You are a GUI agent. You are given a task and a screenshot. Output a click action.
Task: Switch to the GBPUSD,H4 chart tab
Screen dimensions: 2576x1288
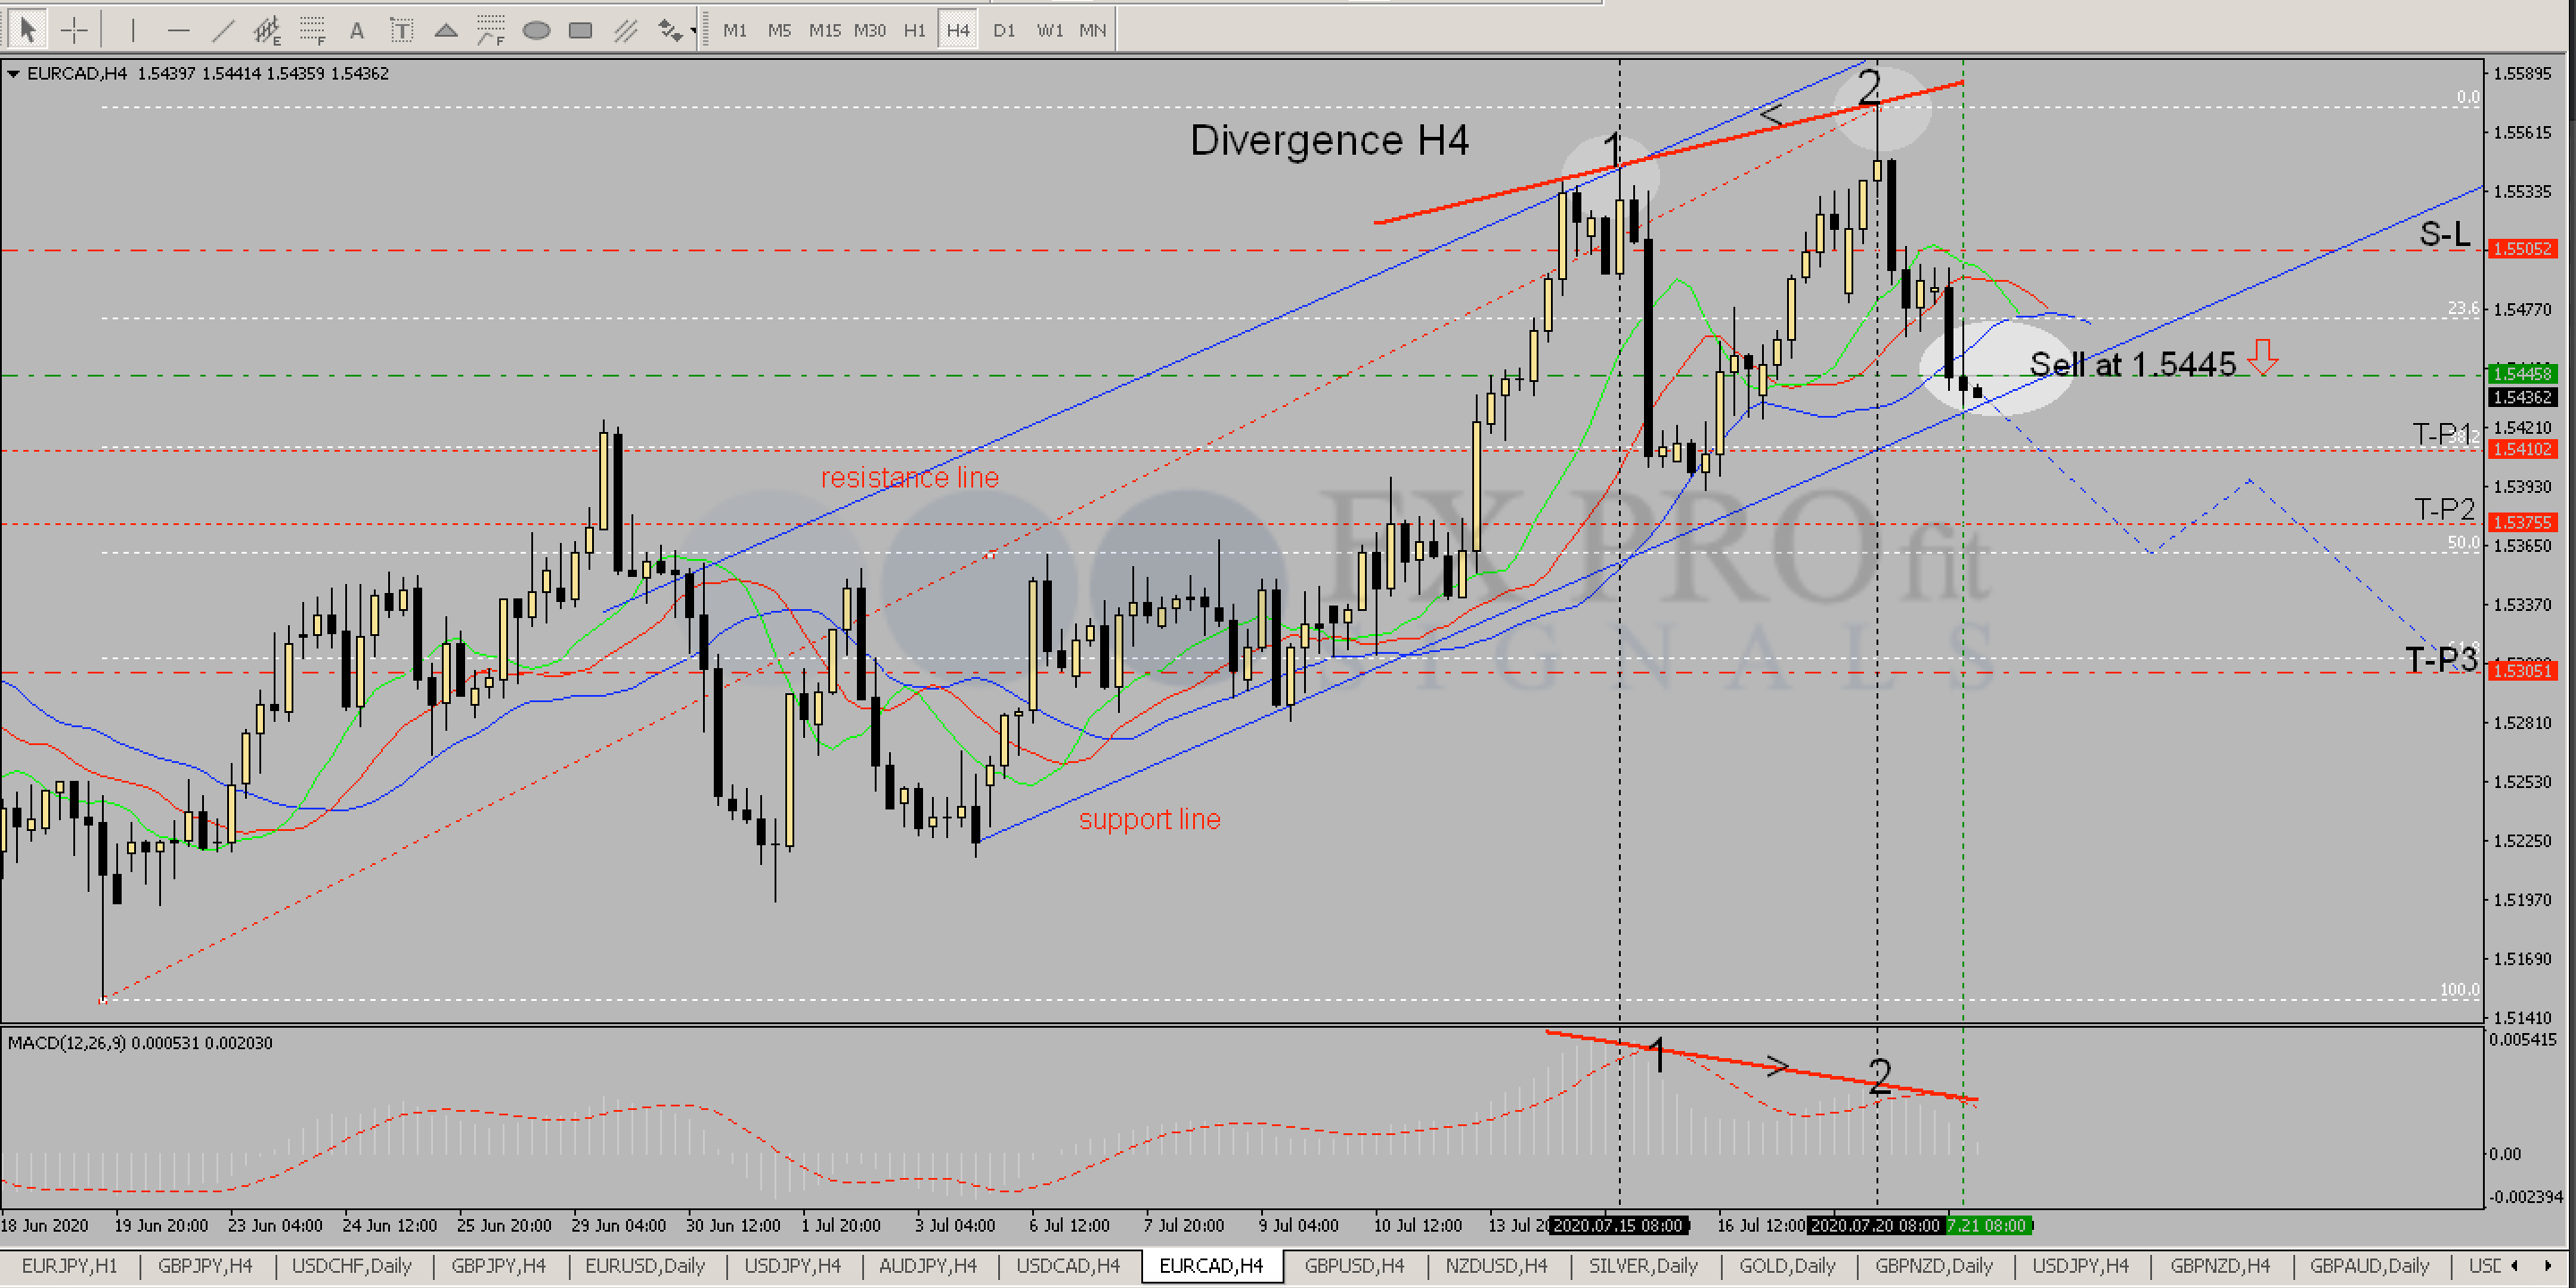click(x=1353, y=1266)
